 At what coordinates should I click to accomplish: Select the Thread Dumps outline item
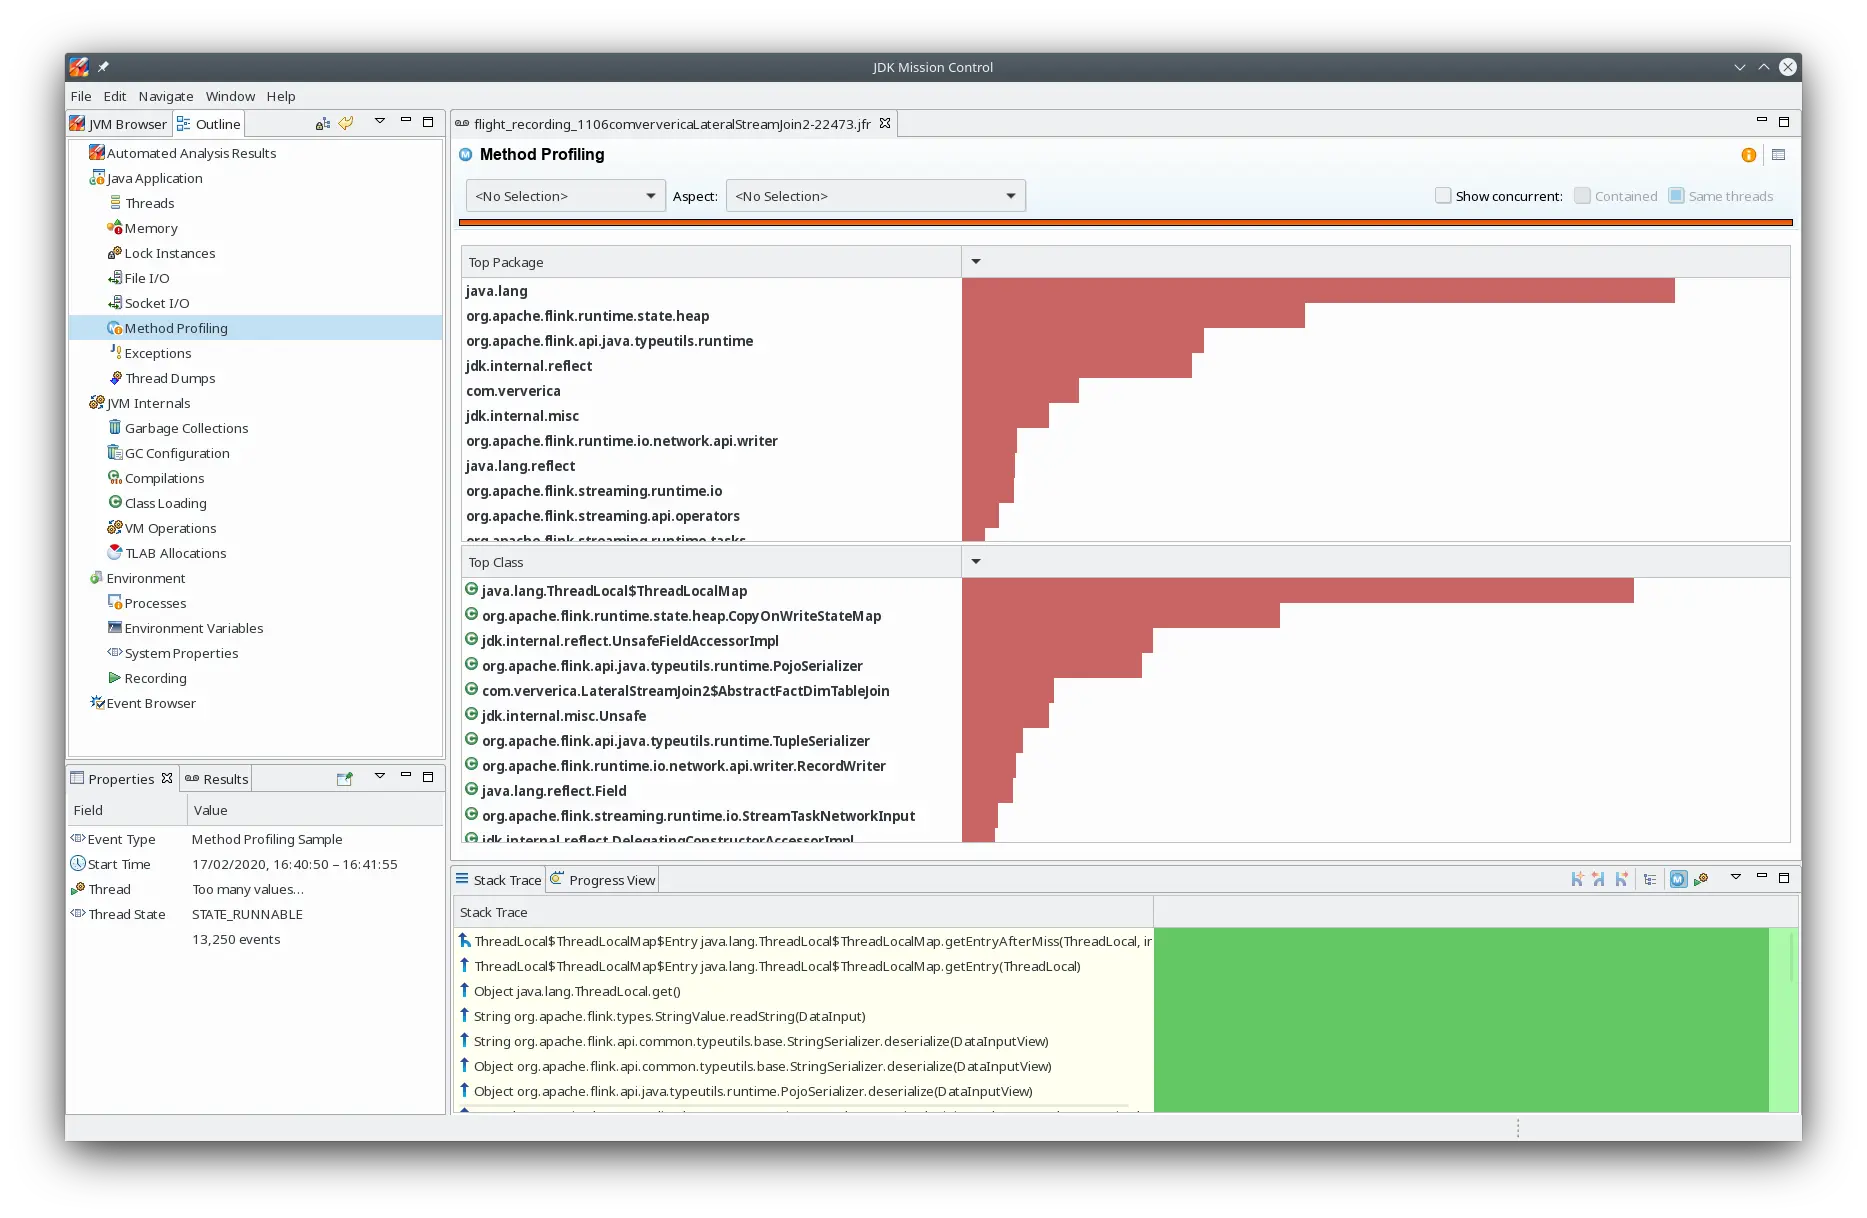[170, 377]
